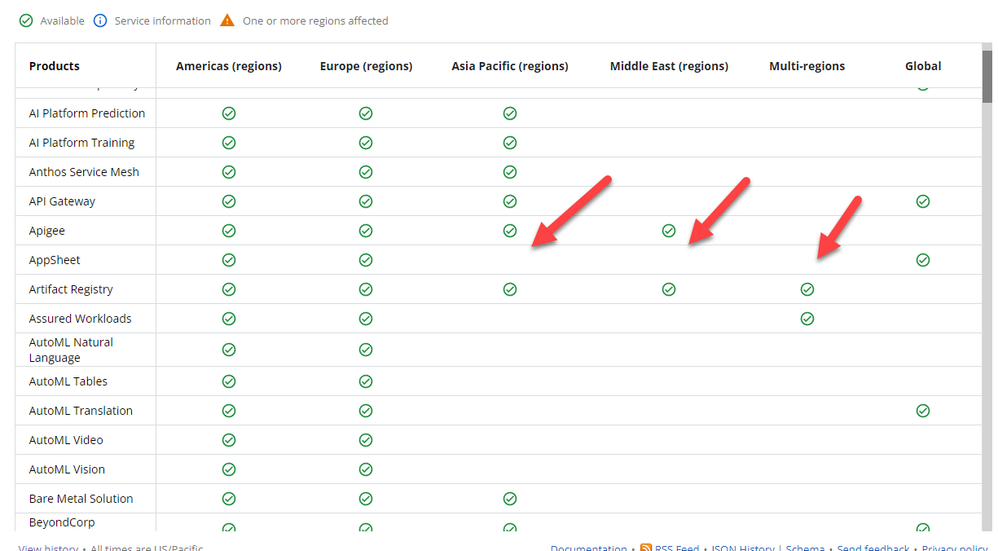The width and height of the screenshot is (998, 551).
Task: Click Artifact Registry Asia Pacific check icon
Action: (x=510, y=289)
